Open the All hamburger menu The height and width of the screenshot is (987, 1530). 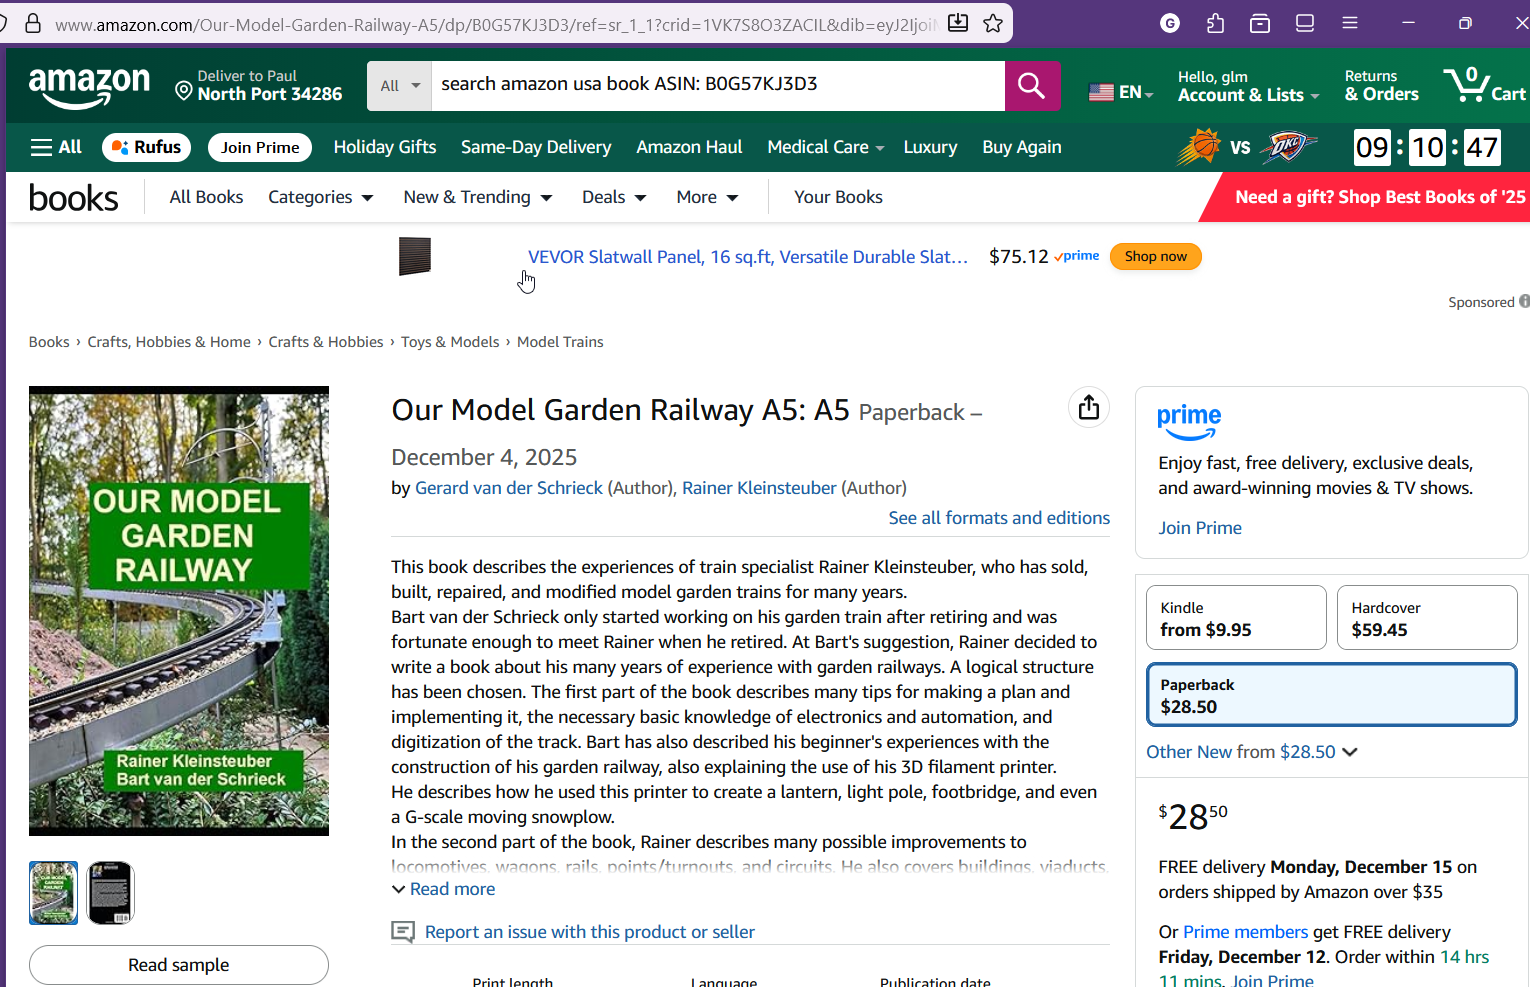(56, 147)
